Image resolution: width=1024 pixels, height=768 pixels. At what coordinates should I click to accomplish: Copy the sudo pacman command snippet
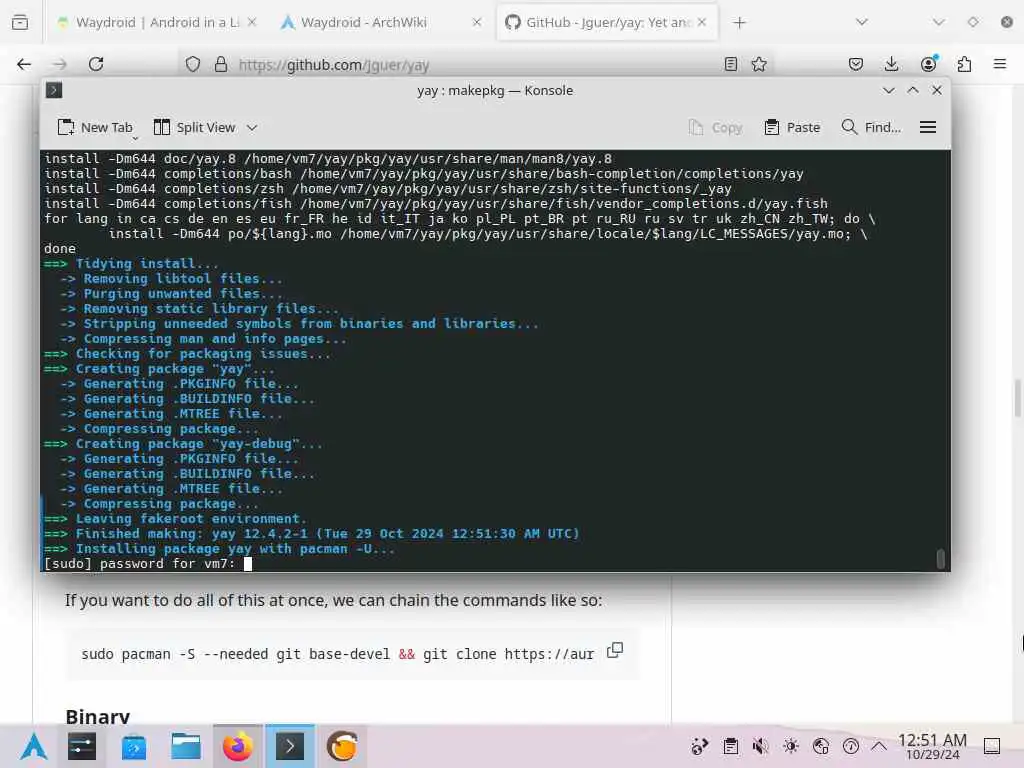pyautogui.click(x=615, y=650)
